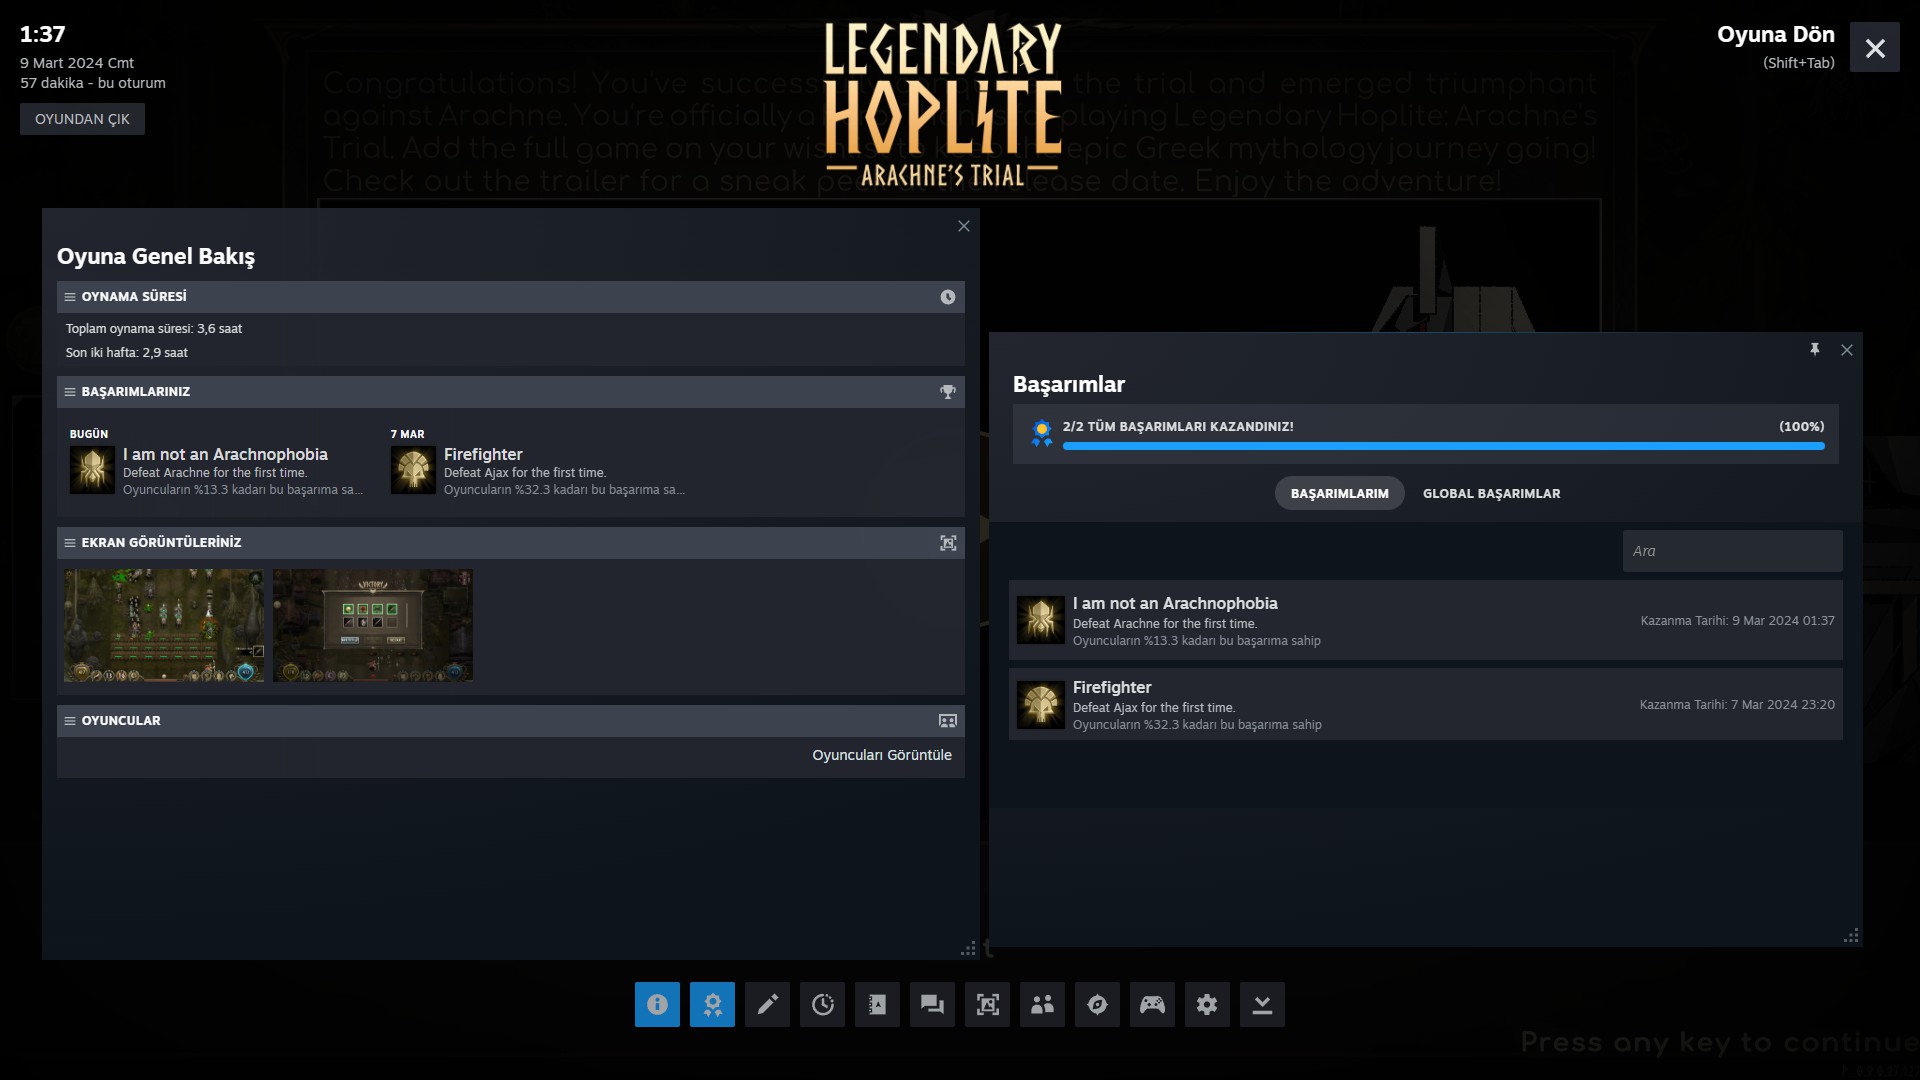This screenshot has height=1080, width=1920.
Task: Click Oyuncuları Görüntüle link
Action: pos(881,755)
